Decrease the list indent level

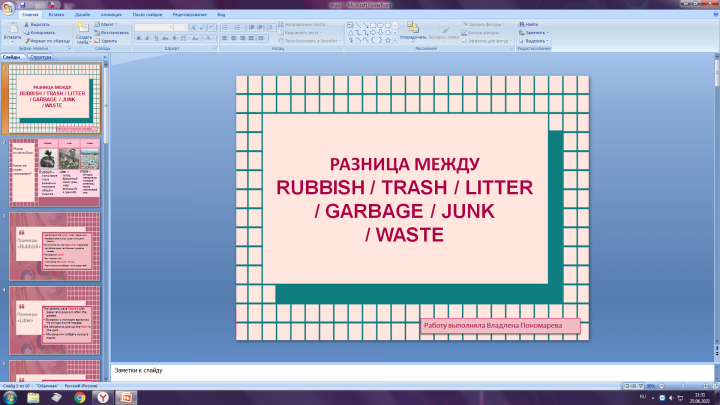click(252, 28)
